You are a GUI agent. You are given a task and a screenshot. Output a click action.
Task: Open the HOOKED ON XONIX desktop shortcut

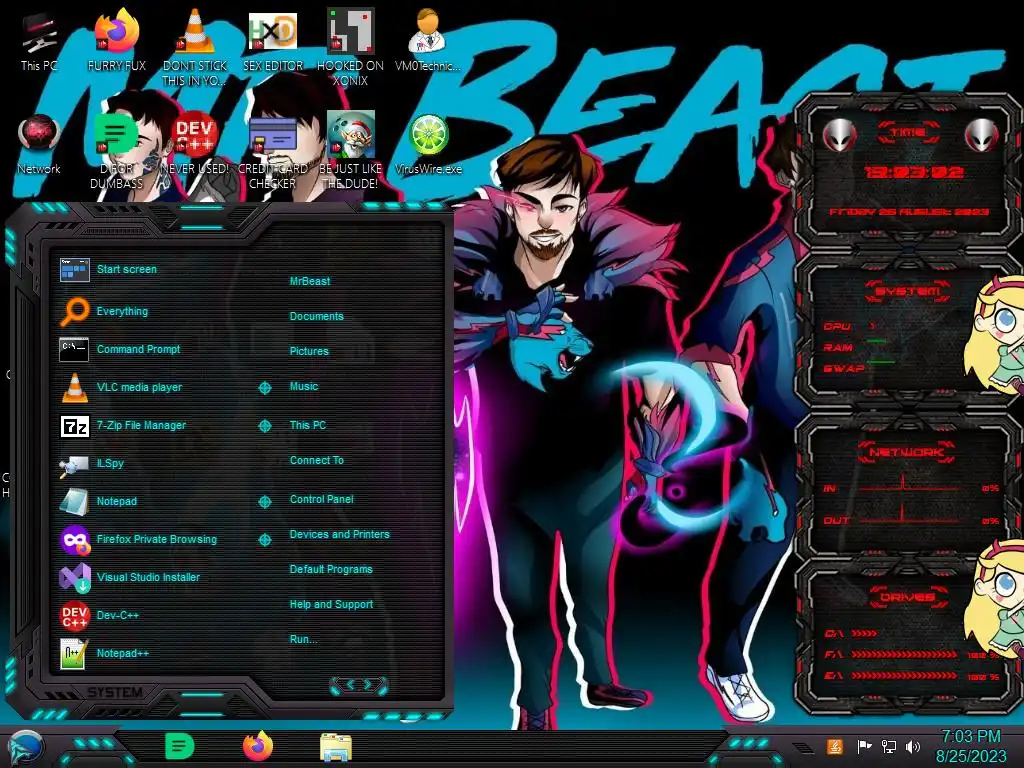[x=350, y=47]
